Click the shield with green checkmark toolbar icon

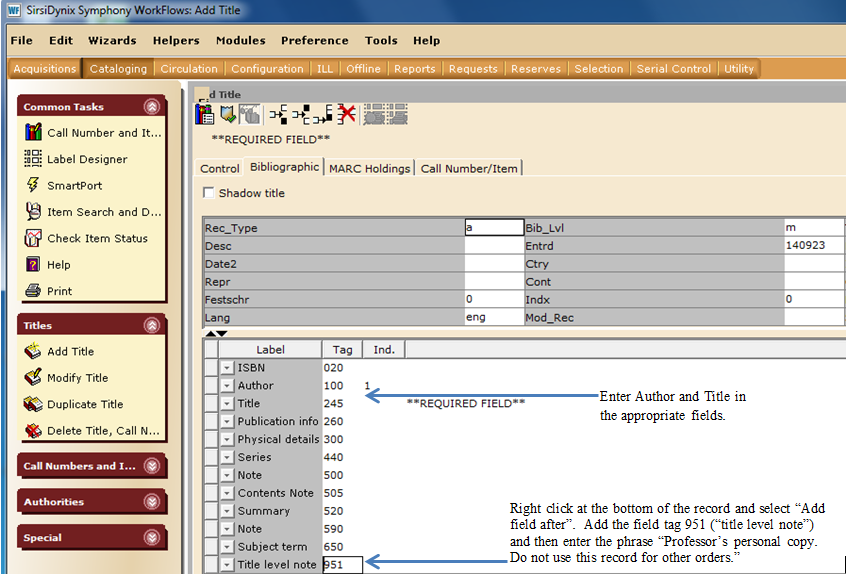(x=228, y=114)
